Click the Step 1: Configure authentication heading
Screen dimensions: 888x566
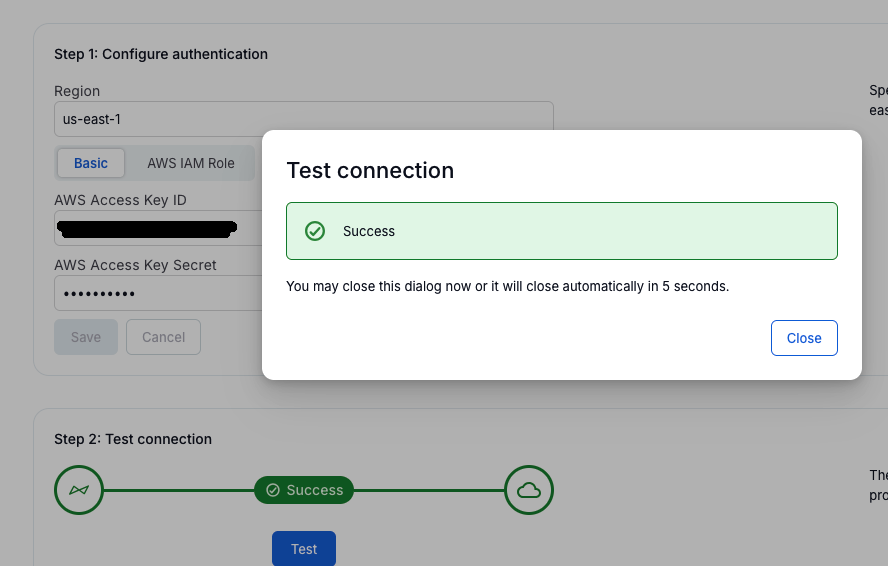click(x=161, y=54)
